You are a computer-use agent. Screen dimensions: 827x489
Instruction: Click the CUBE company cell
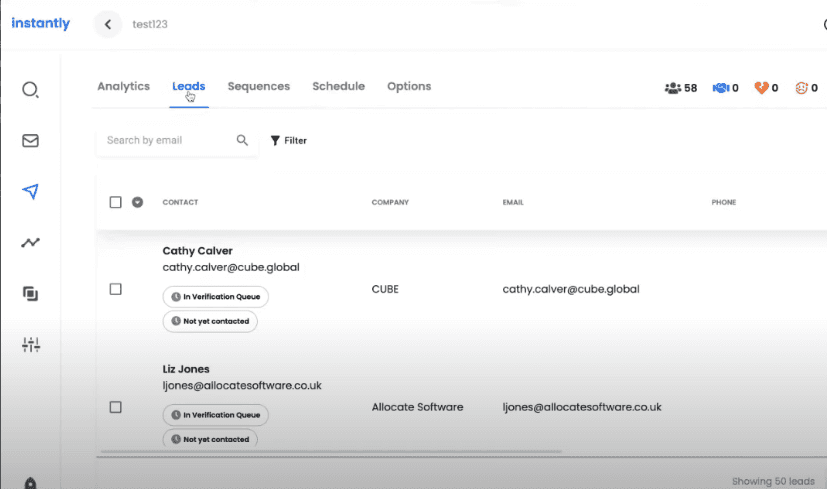pos(385,289)
